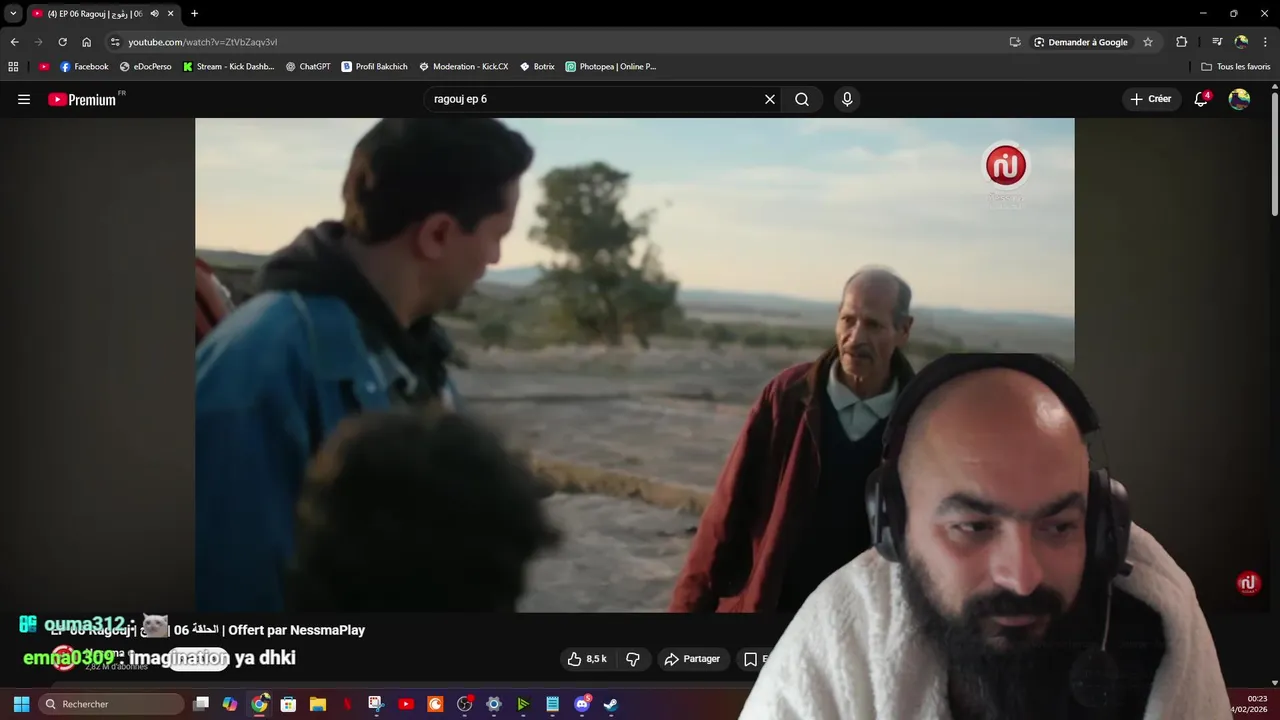The width and height of the screenshot is (1280, 720).
Task: Click the Demander à Google button
Action: point(1081,42)
